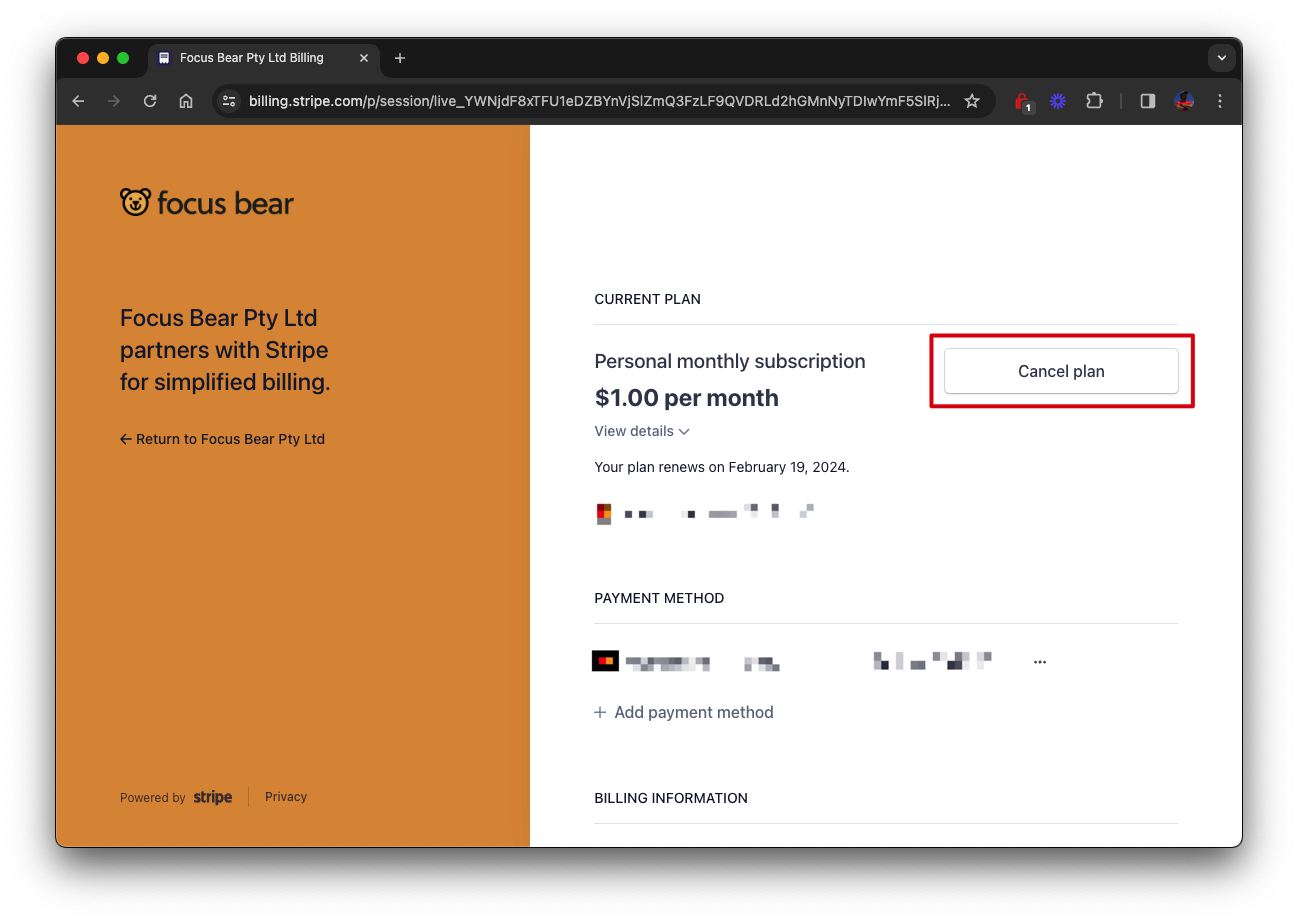This screenshot has height=921, width=1298.
Task: Bookmark this page with the star
Action: (971, 101)
